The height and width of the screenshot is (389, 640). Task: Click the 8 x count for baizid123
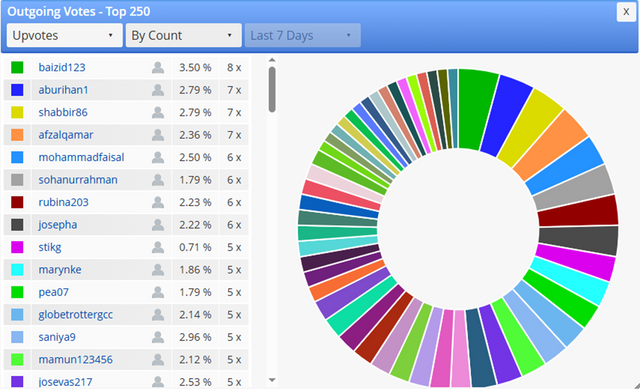click(x=234, y=67)
